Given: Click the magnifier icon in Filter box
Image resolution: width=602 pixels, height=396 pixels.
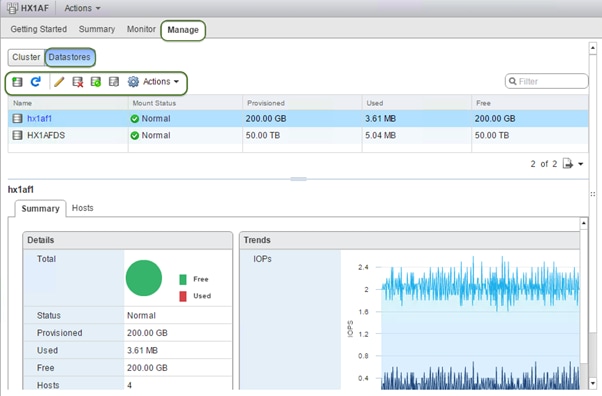Looking at the screenshot, I should 513,81.
